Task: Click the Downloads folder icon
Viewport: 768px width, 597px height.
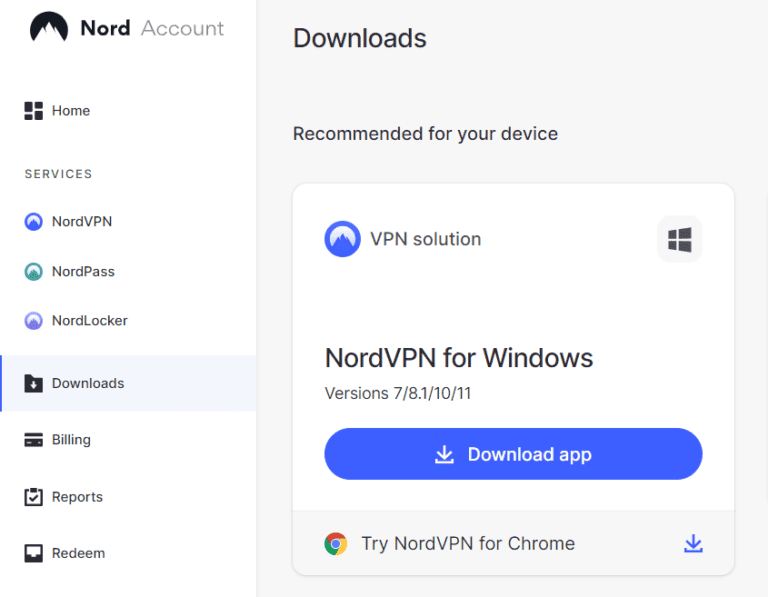Action: [34, 383]
